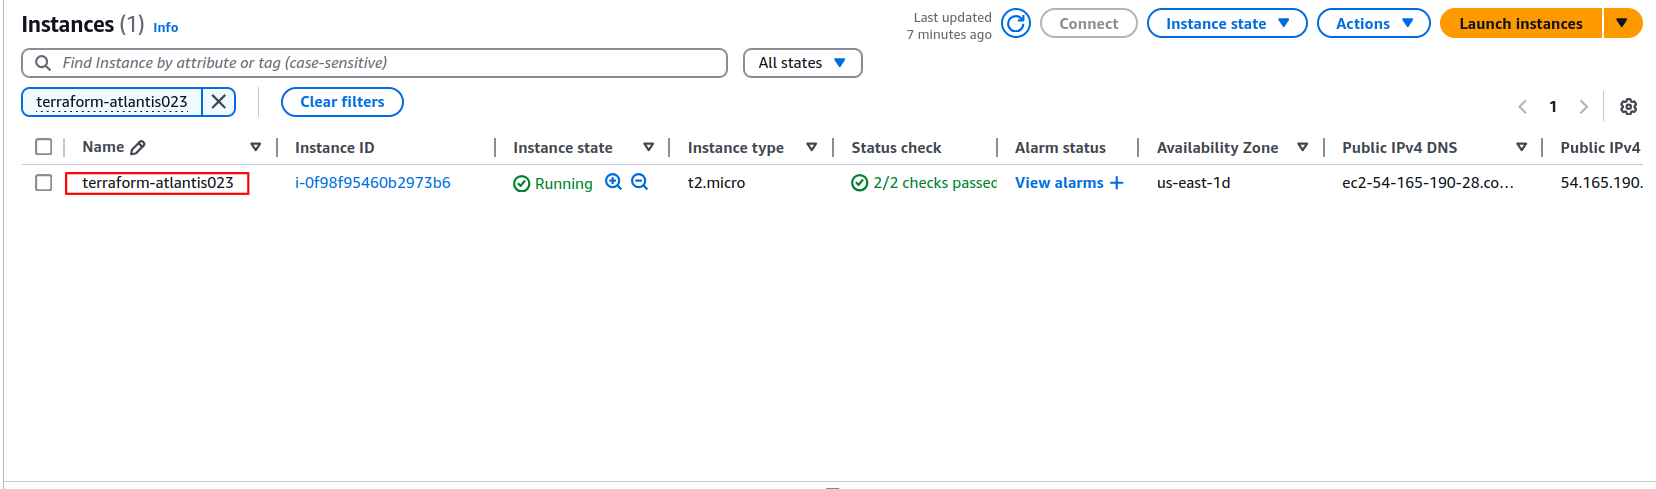Check the terraform-atlantis023 instance row
Image resolution: width=1656 pixels, height=489 pixels.
[x=43, y=183]
